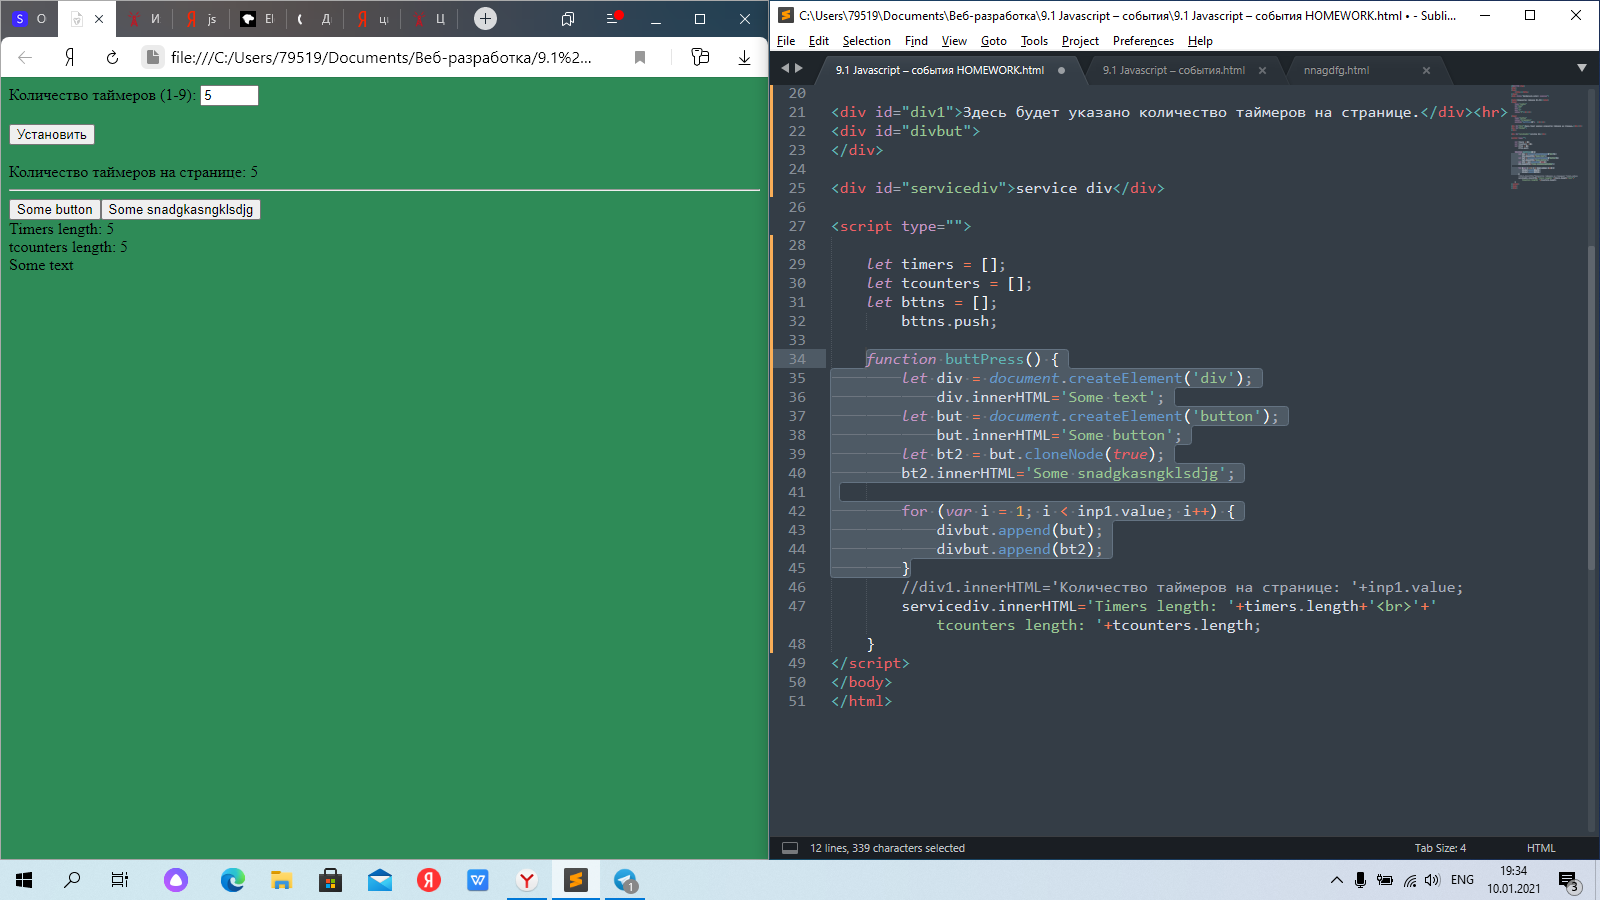Change the HTML syntax in the status bar
Image resolution: width=1600 pixels, height=900 pixels.
point(1541,848)
